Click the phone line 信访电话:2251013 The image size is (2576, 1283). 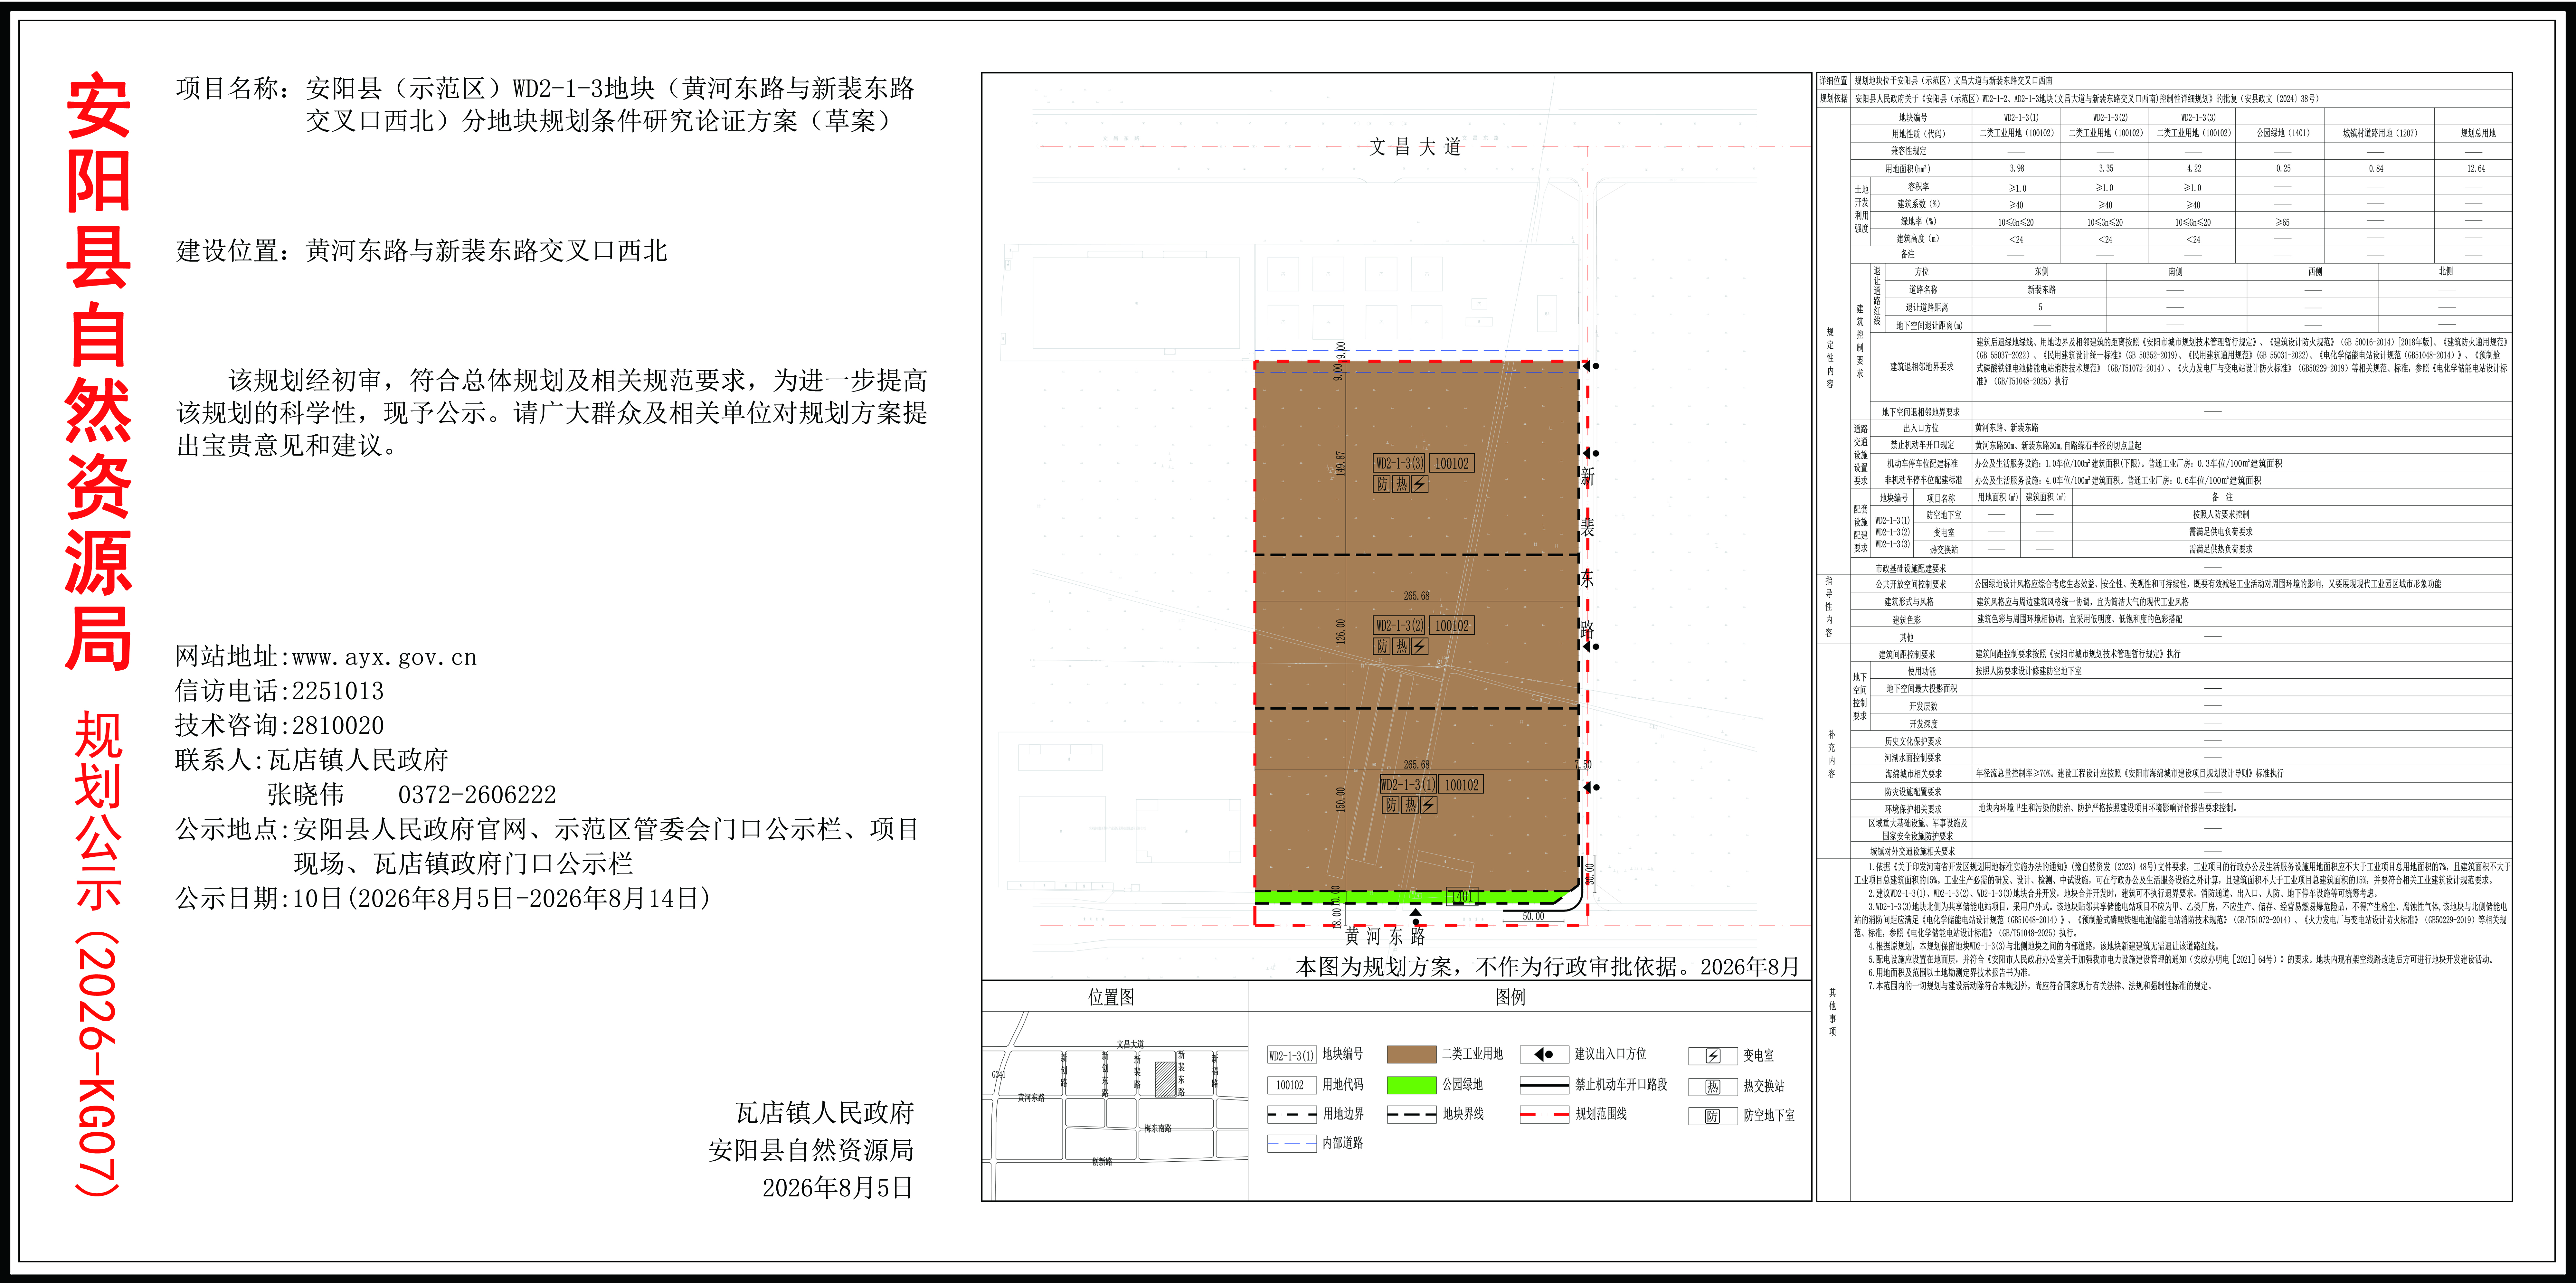pyautogui.click(x=280, y=691)
